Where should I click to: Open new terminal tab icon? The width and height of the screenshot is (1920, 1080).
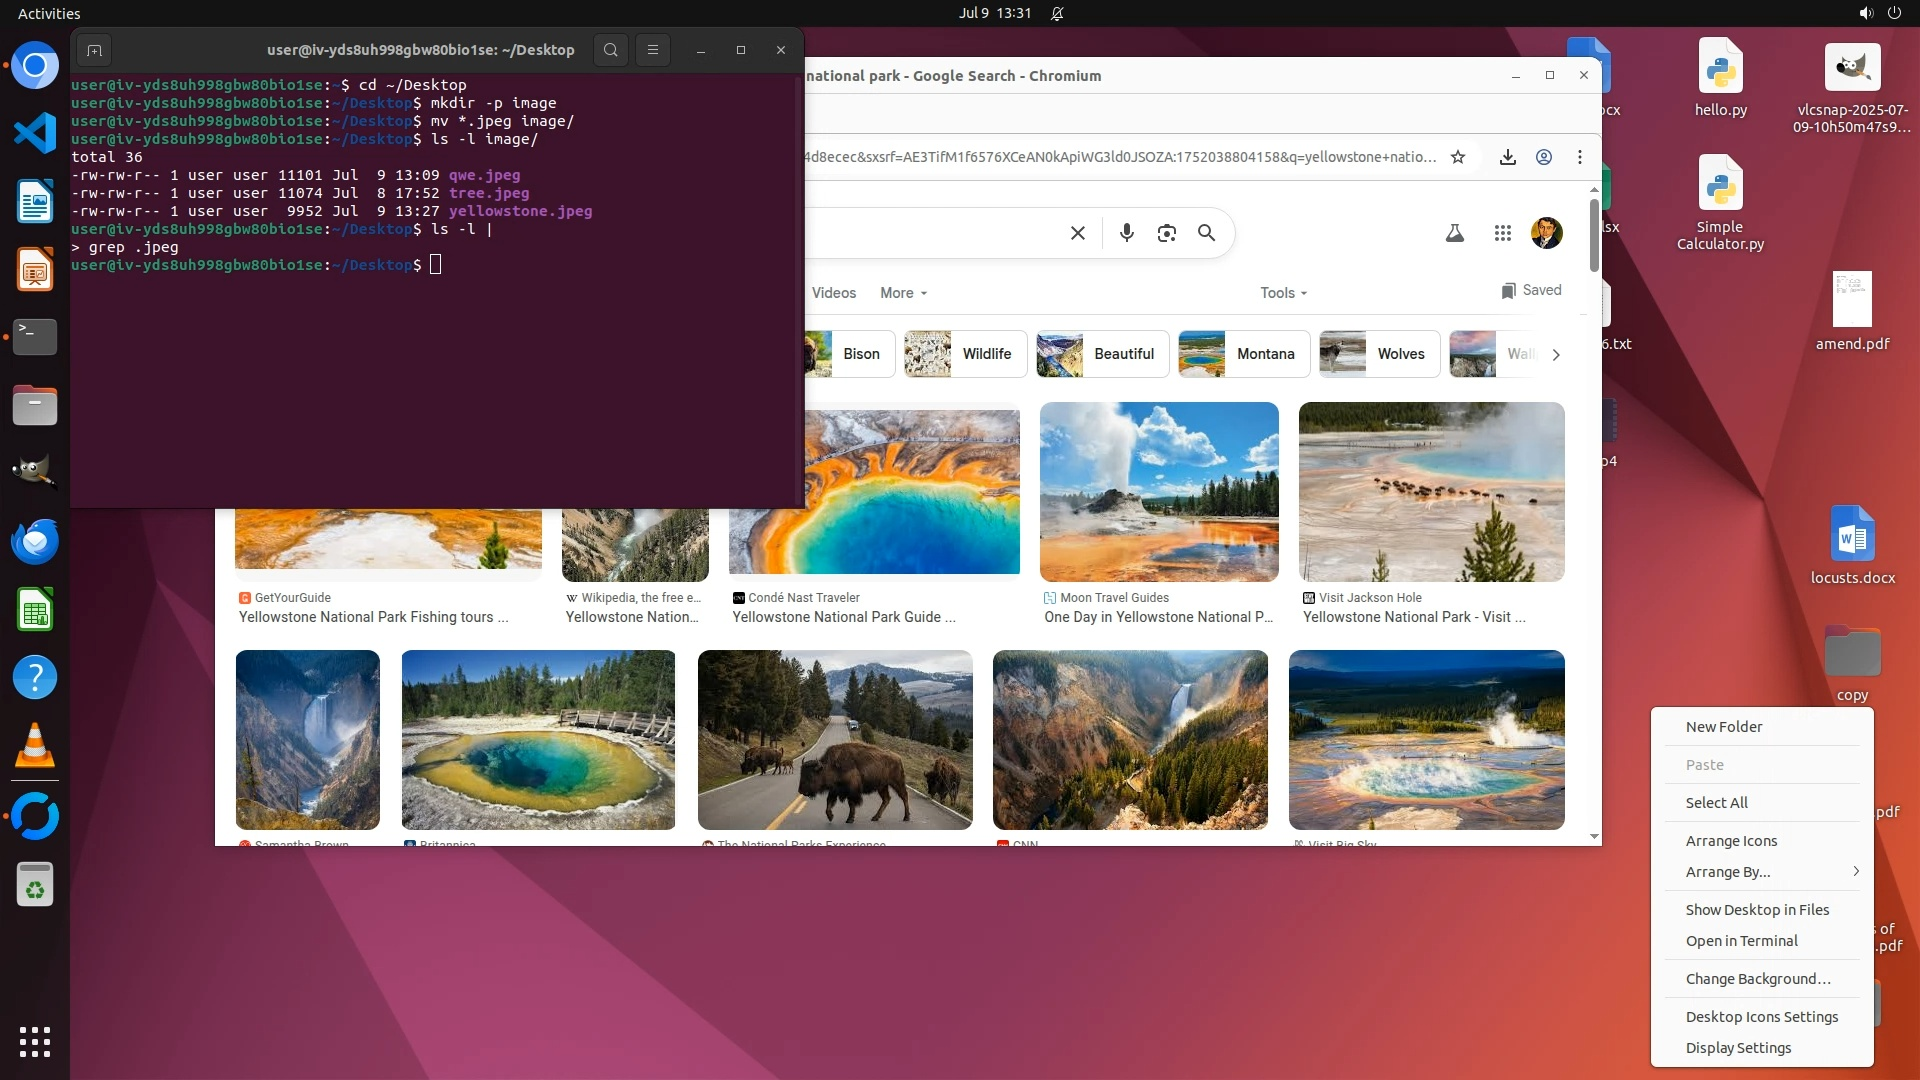tap(94, 50)
